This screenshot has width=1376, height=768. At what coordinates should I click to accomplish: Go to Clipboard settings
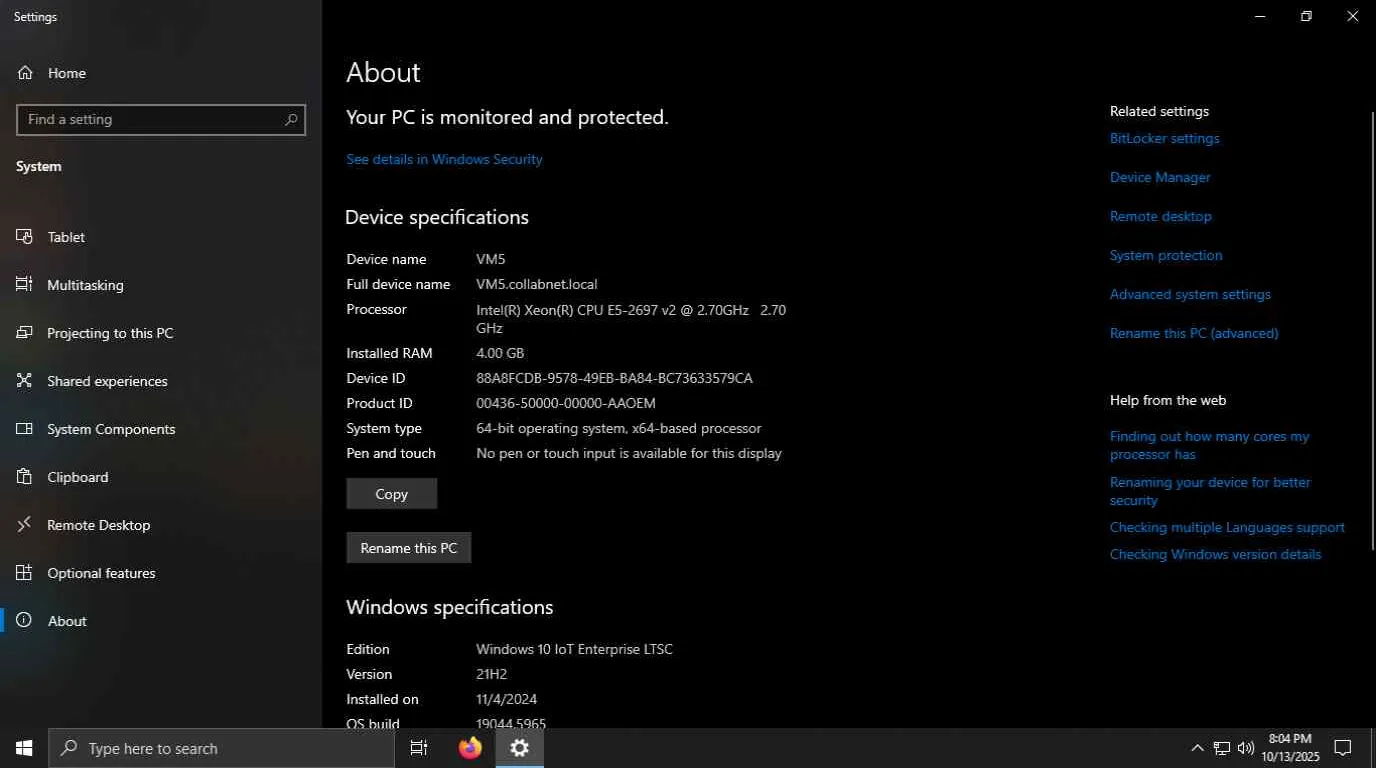tap(161, 477)
